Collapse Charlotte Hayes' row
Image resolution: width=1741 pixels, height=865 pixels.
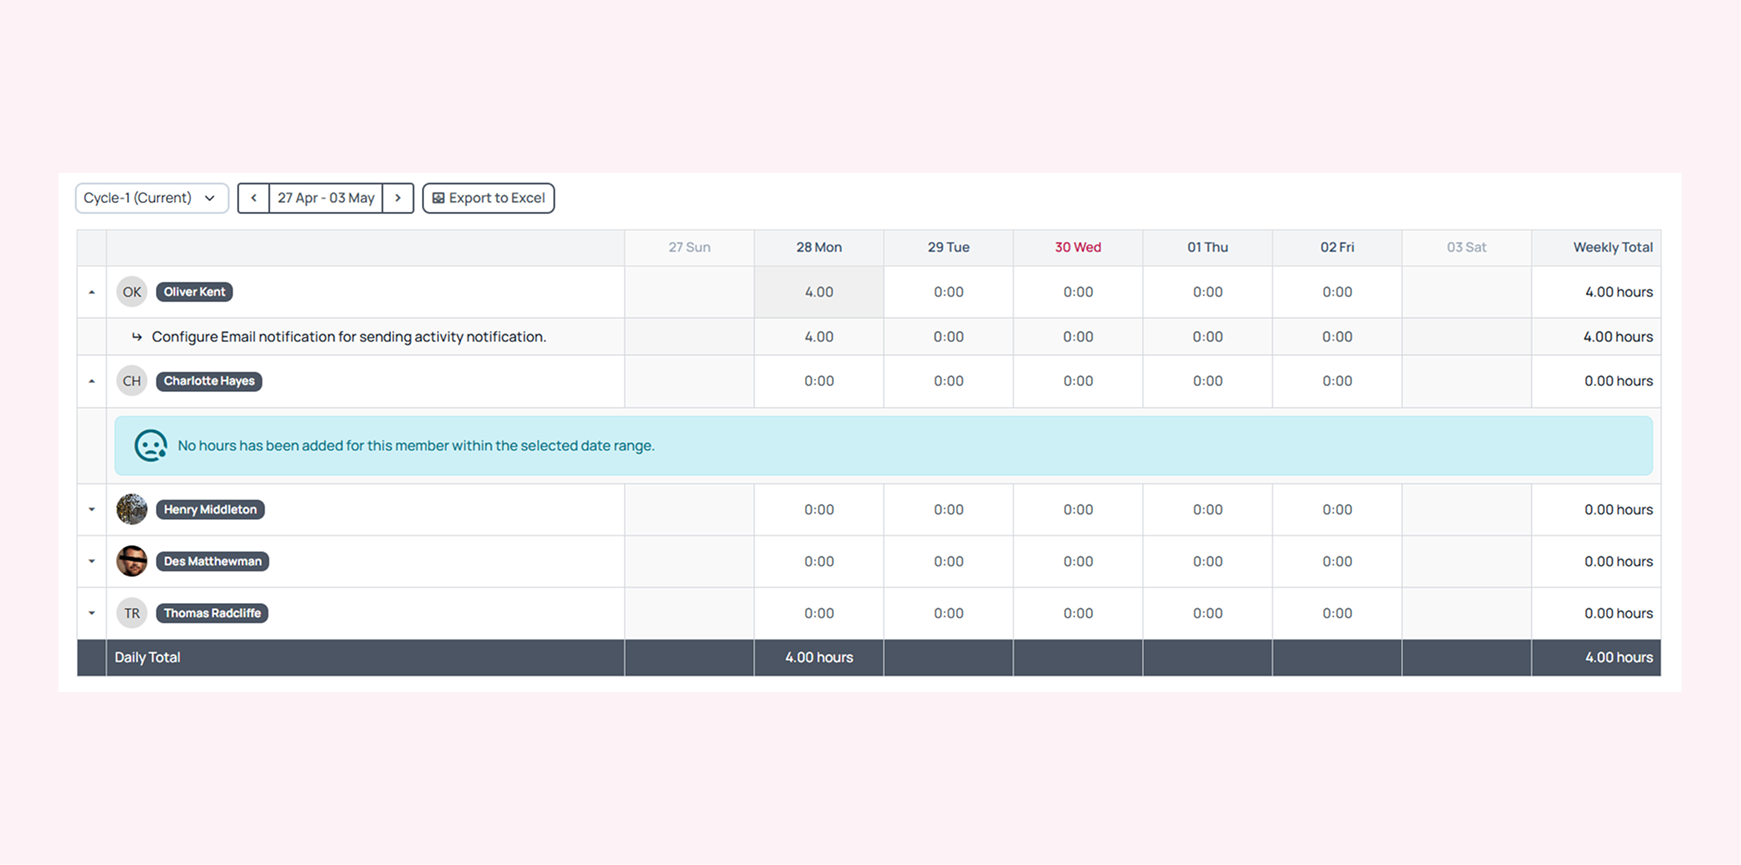[92, 381]
